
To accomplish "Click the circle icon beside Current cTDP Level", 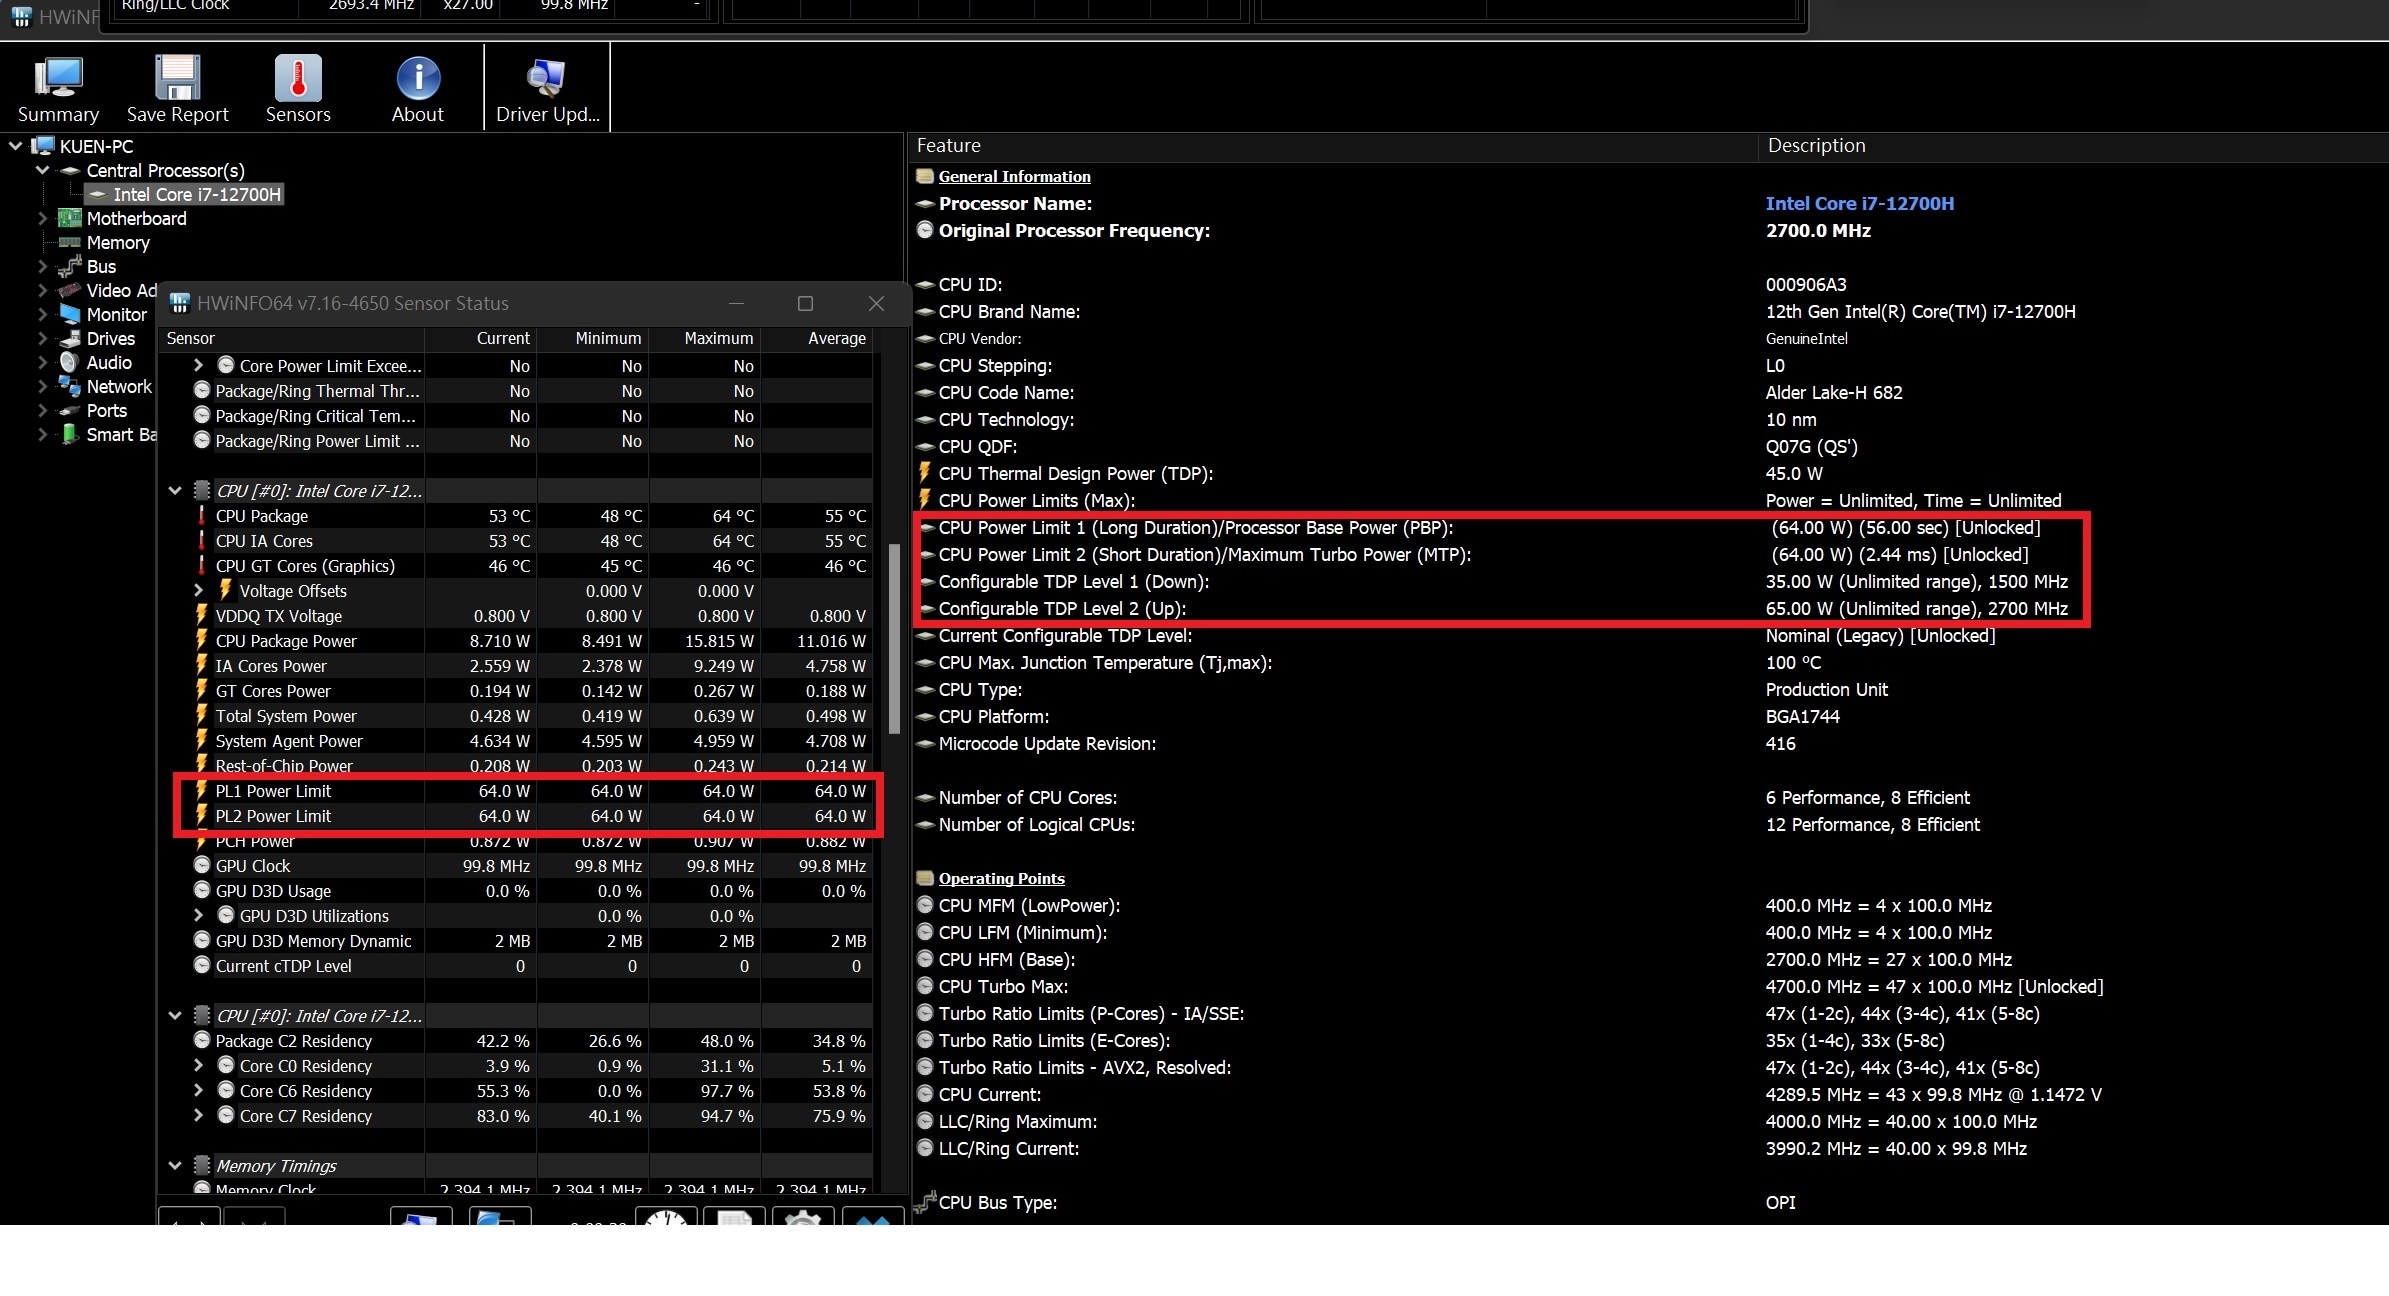I will click(x=202, y=966).
